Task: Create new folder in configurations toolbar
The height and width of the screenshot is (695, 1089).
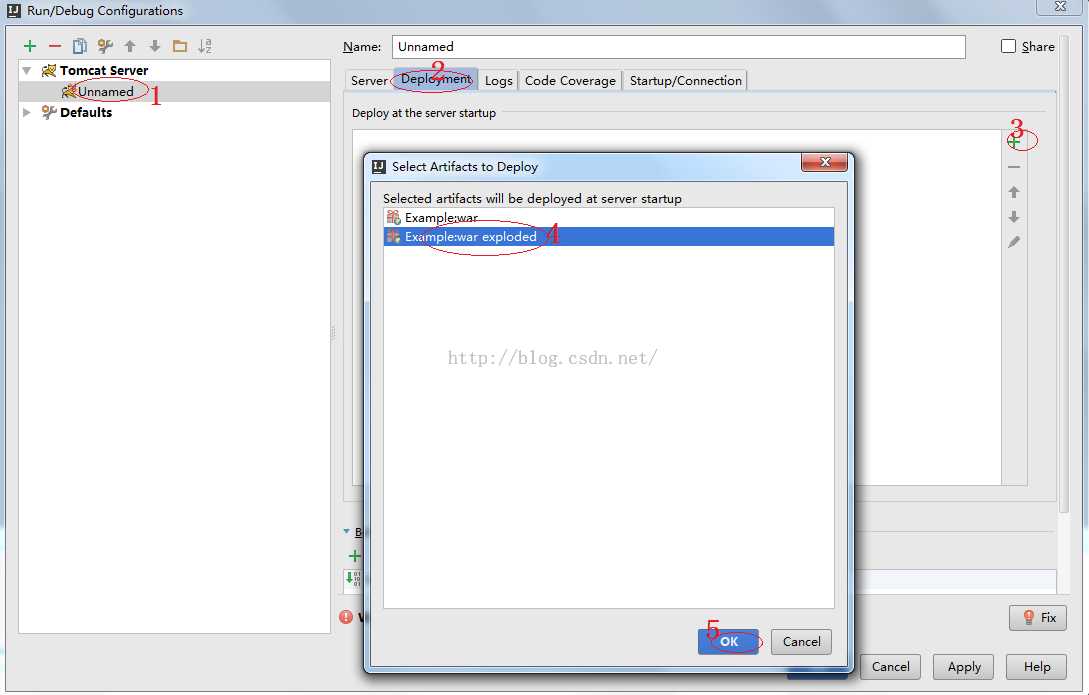Action: coord(180,47)
